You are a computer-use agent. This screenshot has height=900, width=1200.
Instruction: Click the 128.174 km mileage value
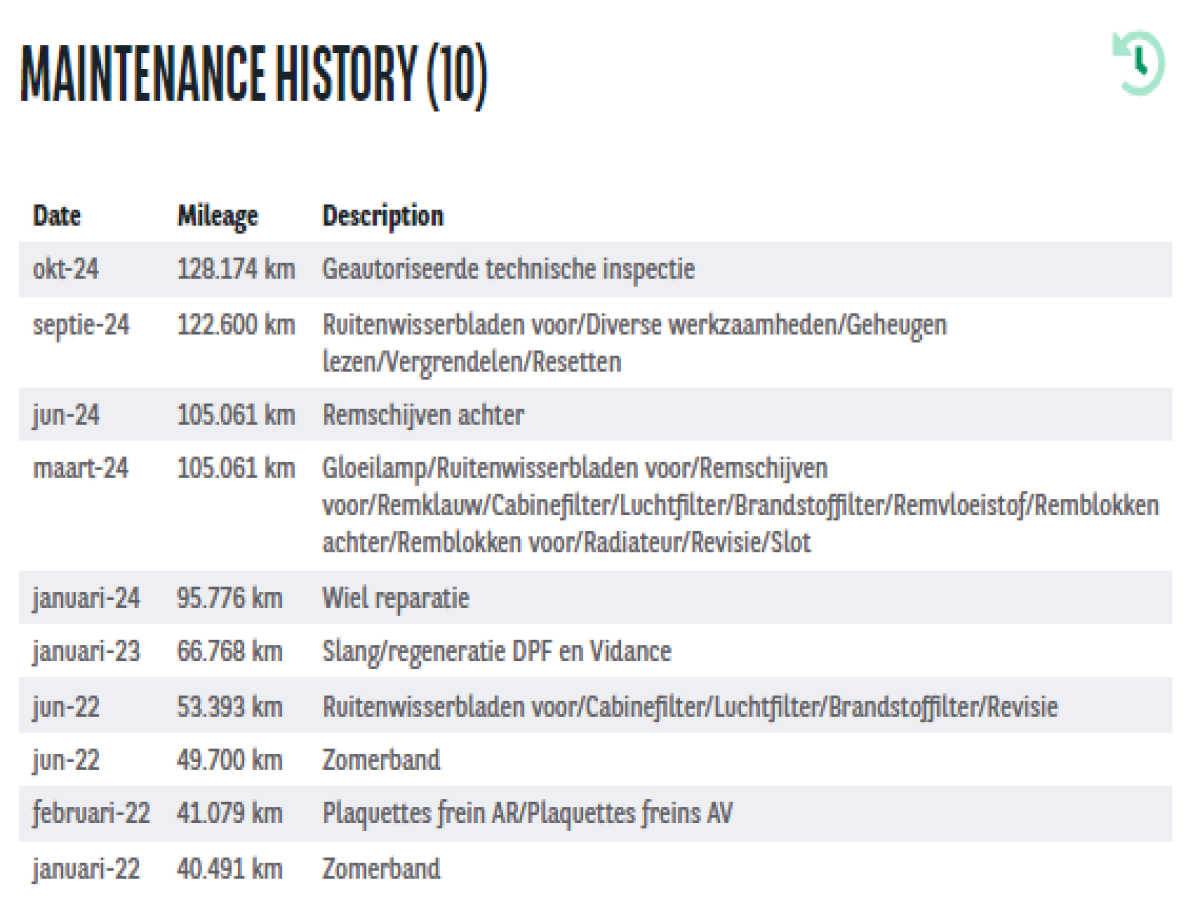(x=236, y=269)
